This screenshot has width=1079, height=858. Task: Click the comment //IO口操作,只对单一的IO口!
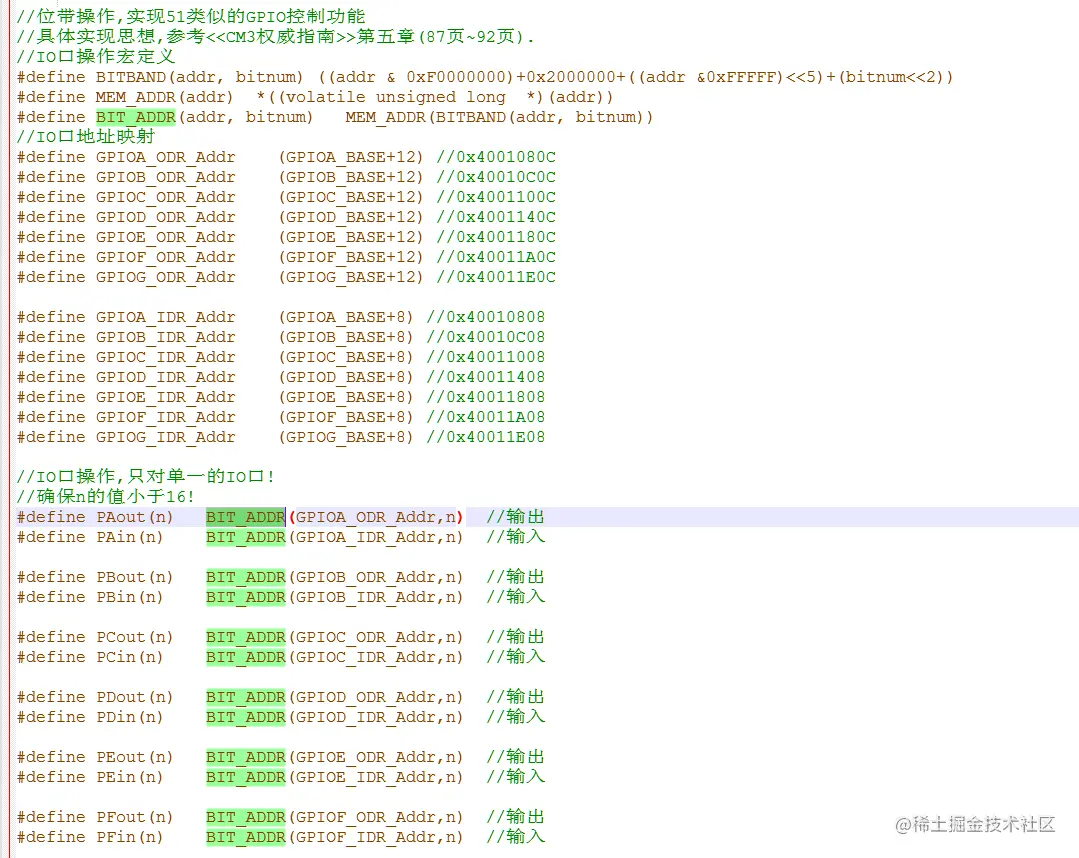coord(145,476)
